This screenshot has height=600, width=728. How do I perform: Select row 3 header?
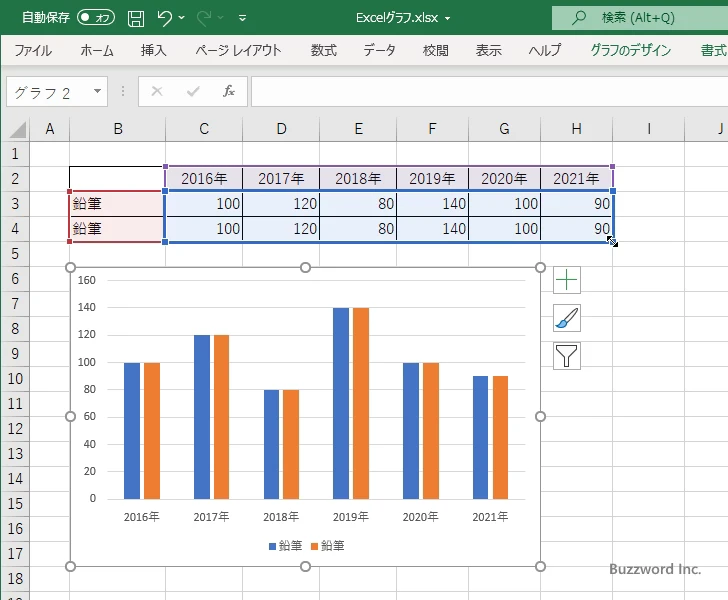15,203
